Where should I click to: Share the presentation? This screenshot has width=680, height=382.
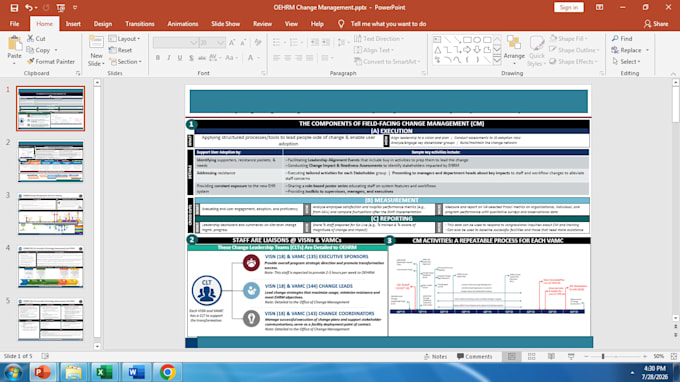tap(656, 24)
